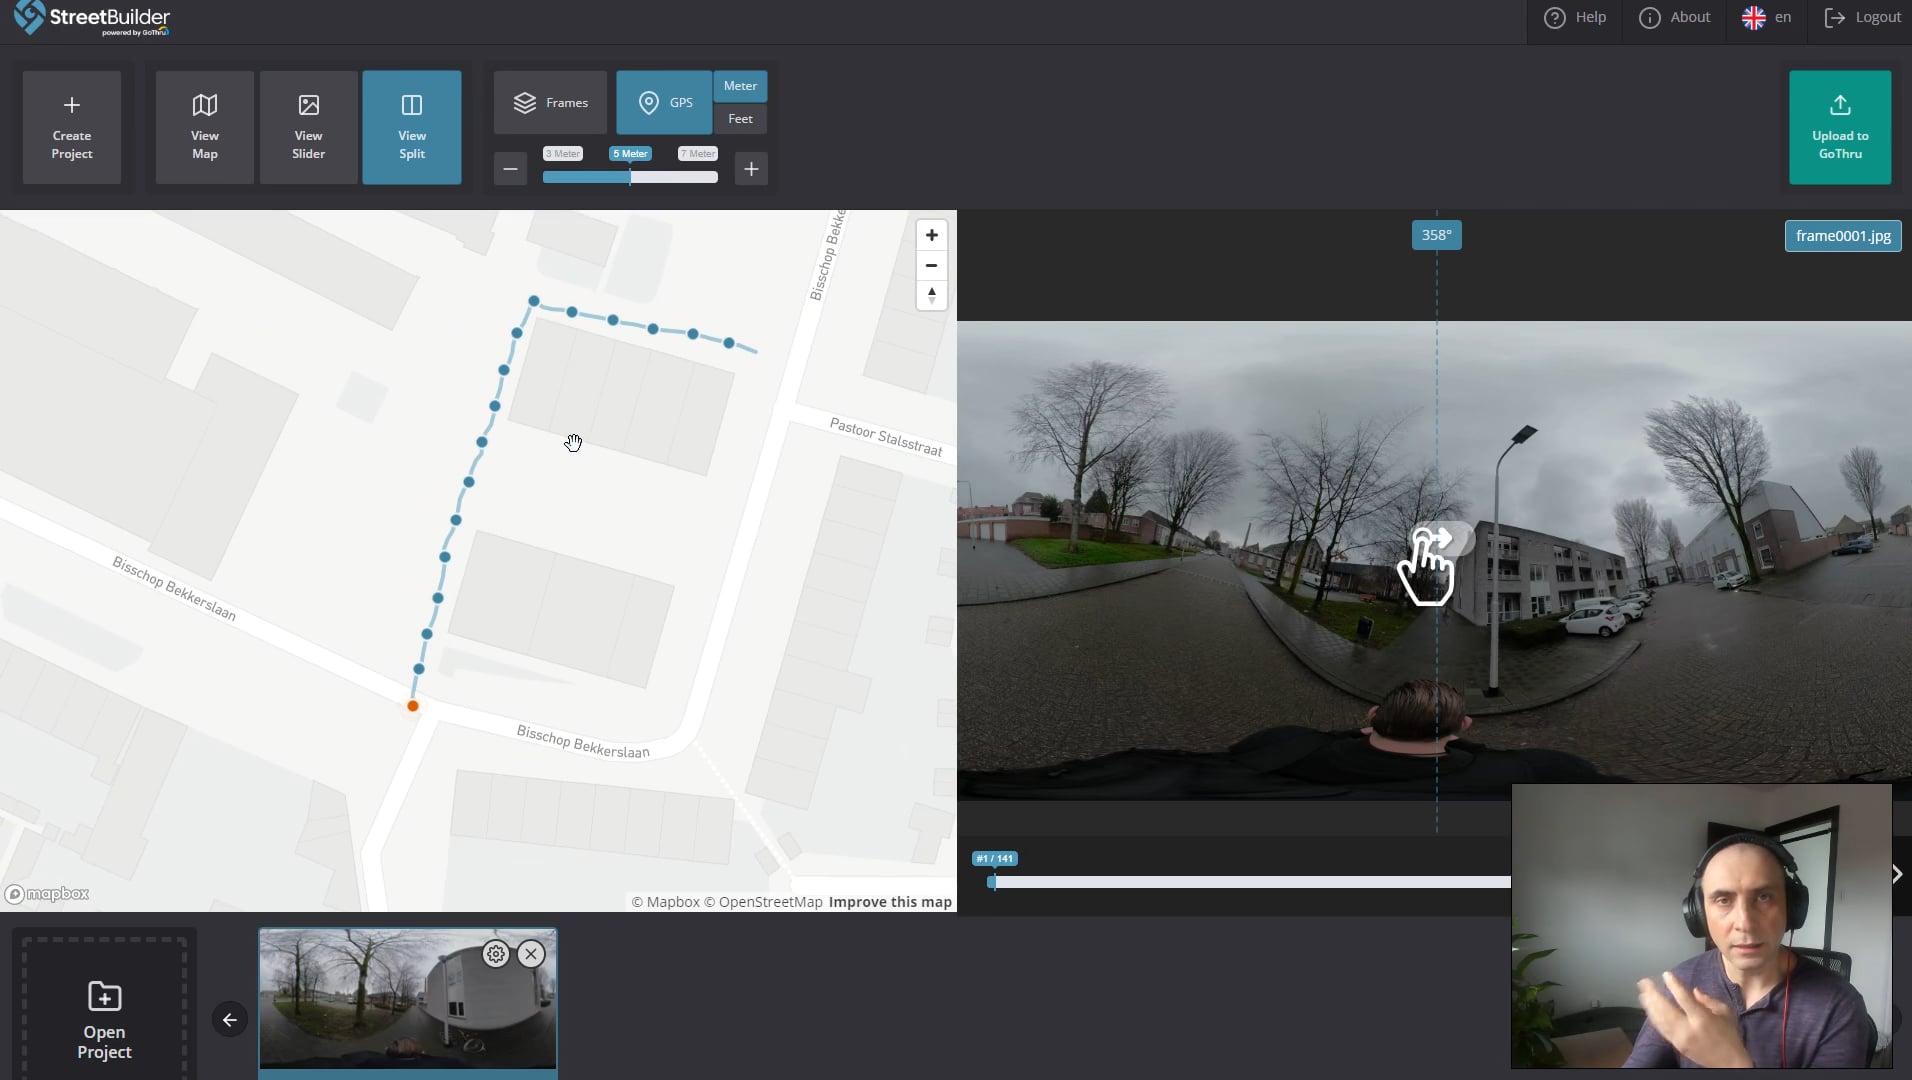Select the View Split mode
Image resolution: width=1912 pixels, height=1080 pixels.
411,126
